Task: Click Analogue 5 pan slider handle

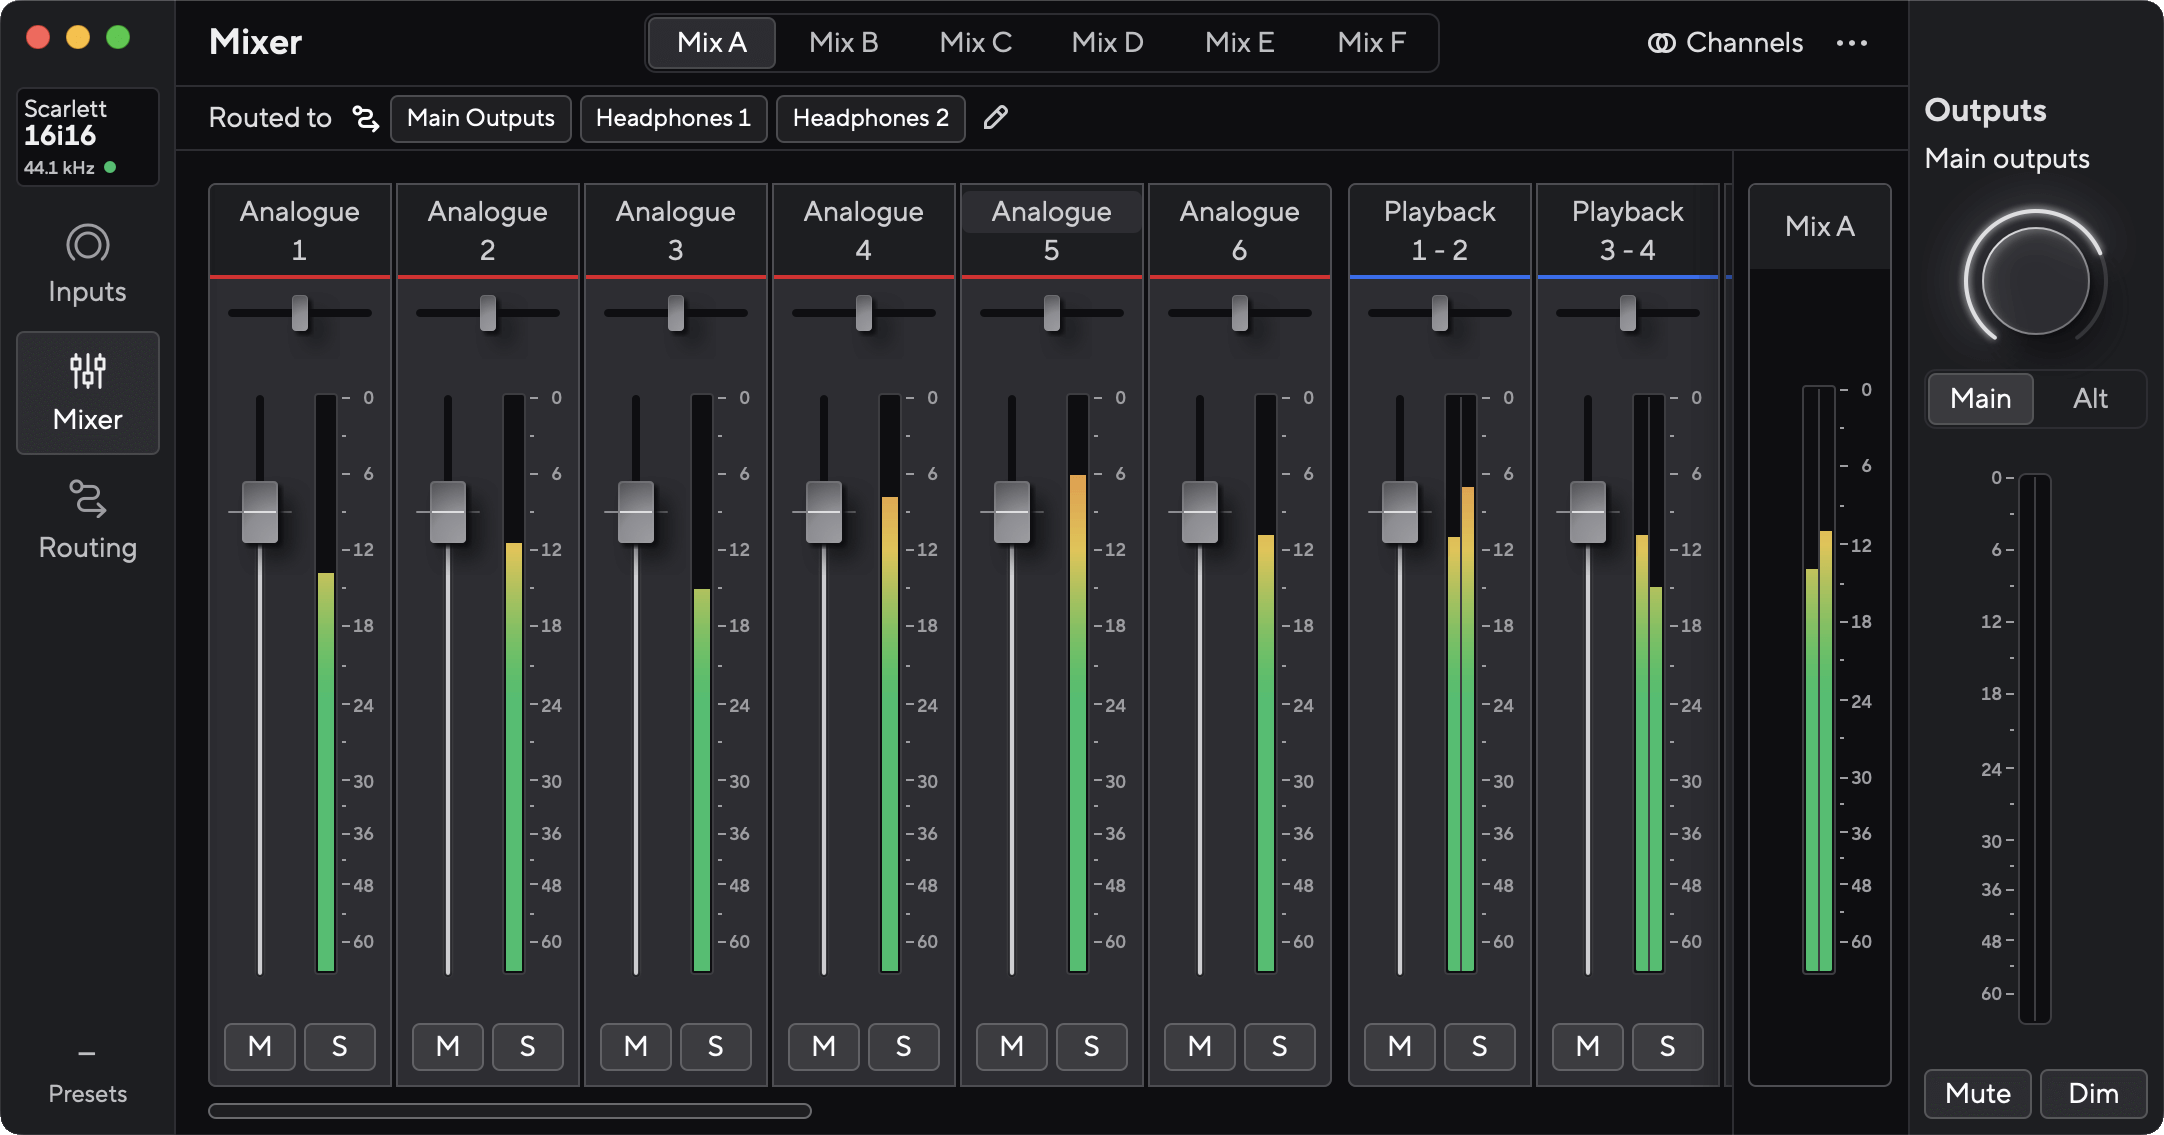Action: (1052, 313)
